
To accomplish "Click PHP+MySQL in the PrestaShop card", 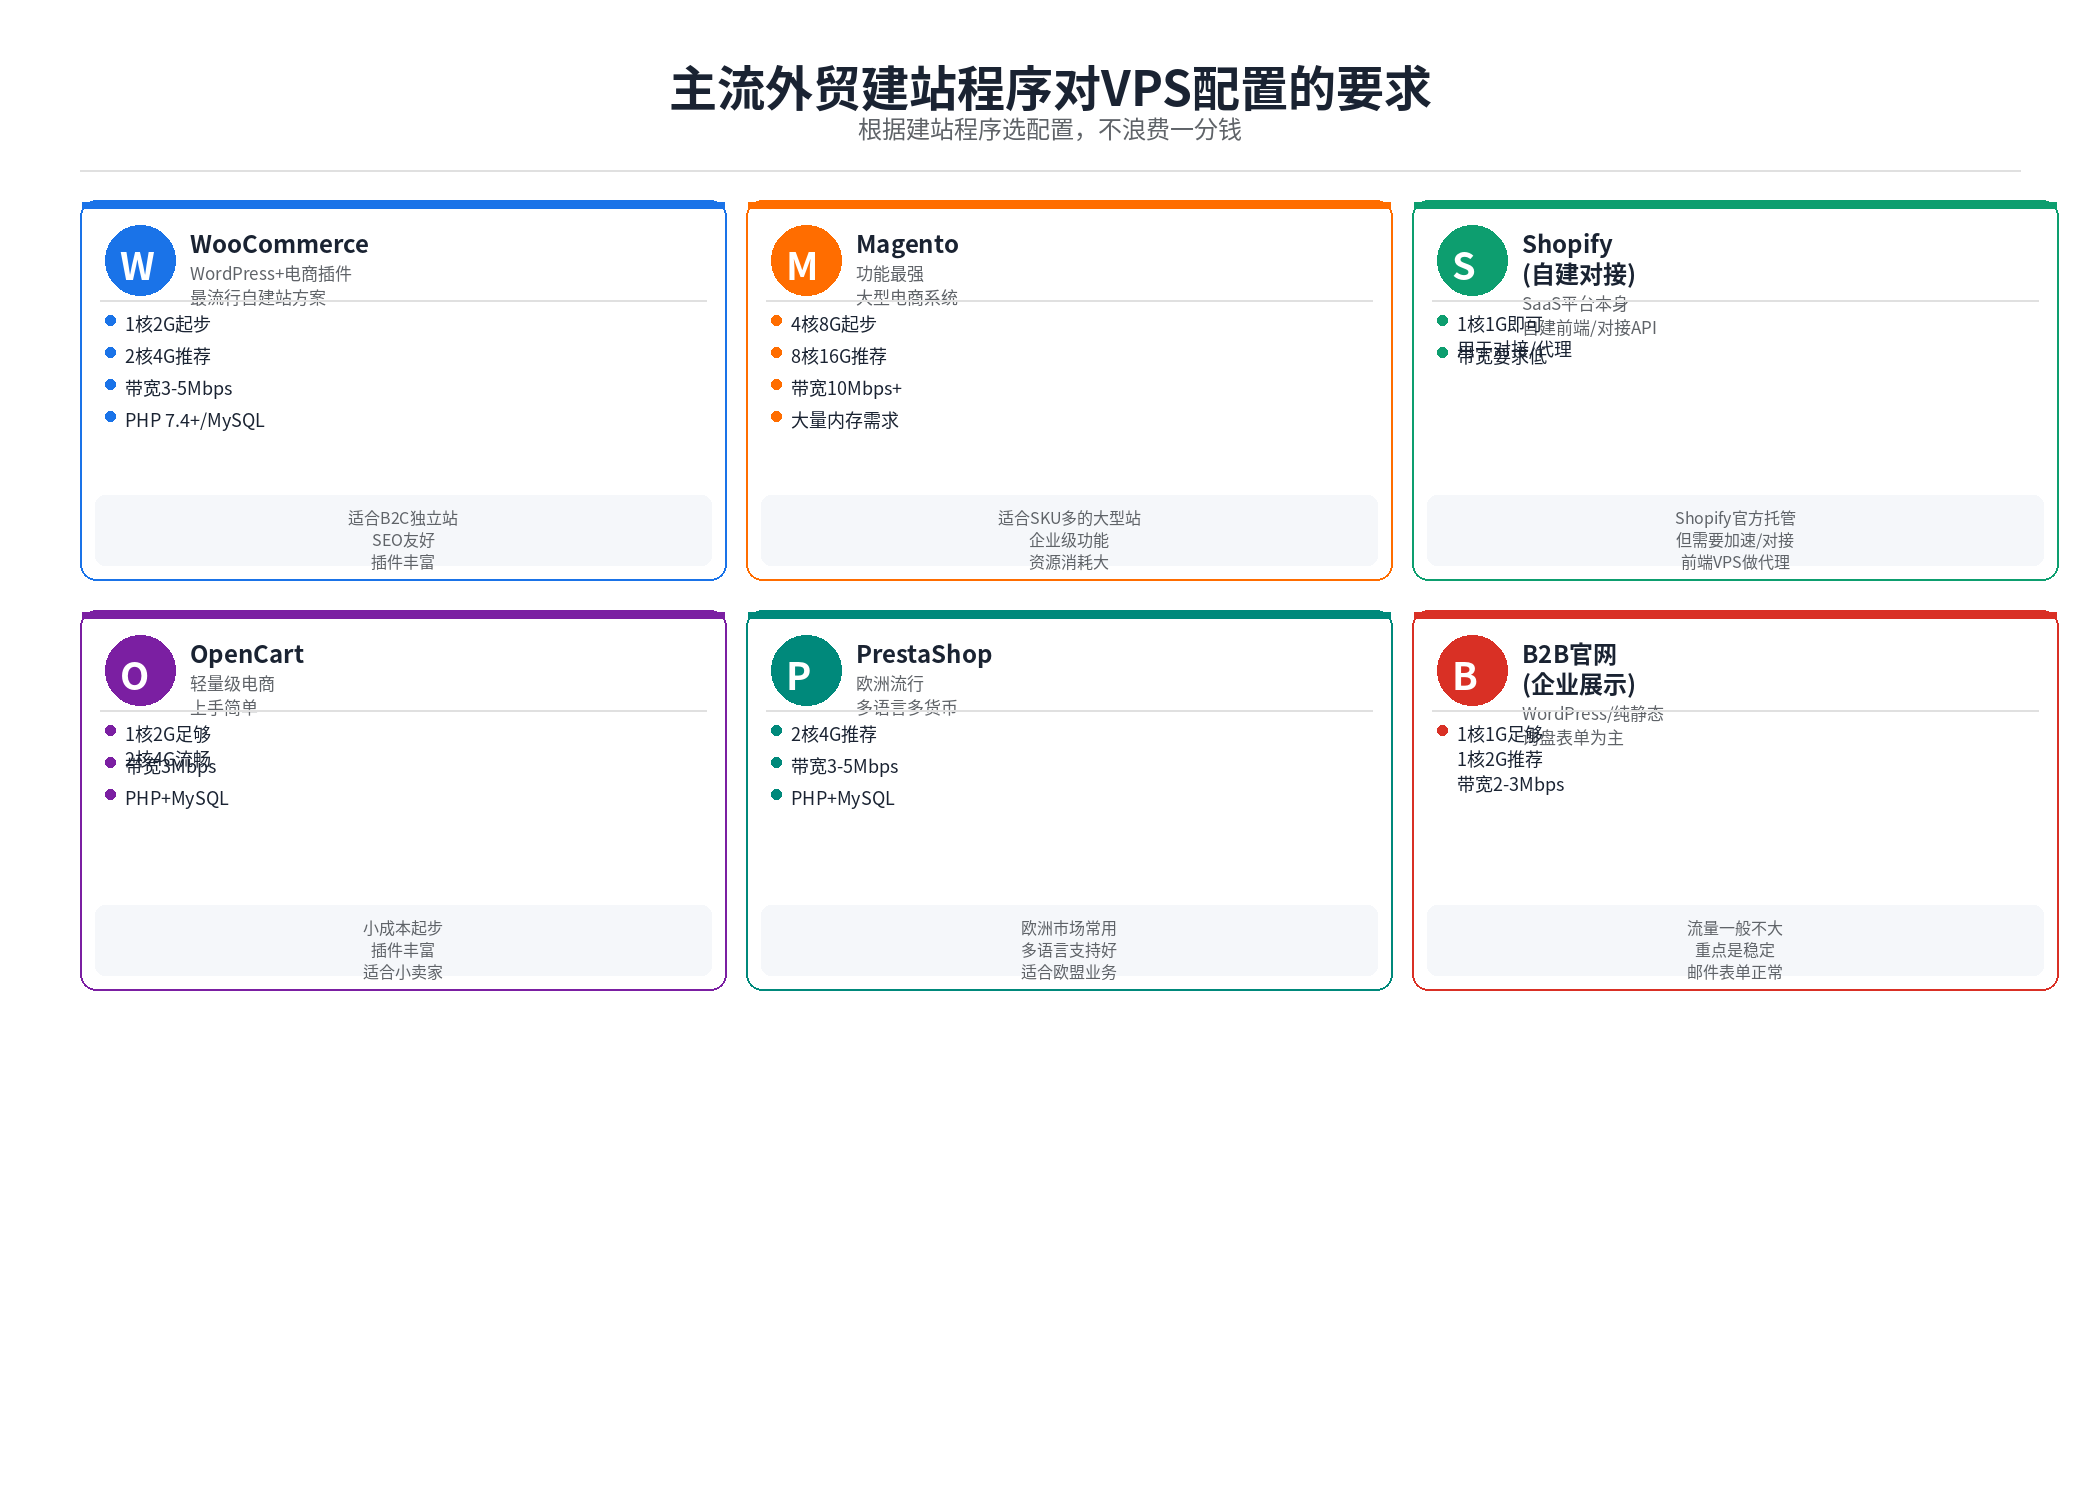I will [x=842, y=798].
